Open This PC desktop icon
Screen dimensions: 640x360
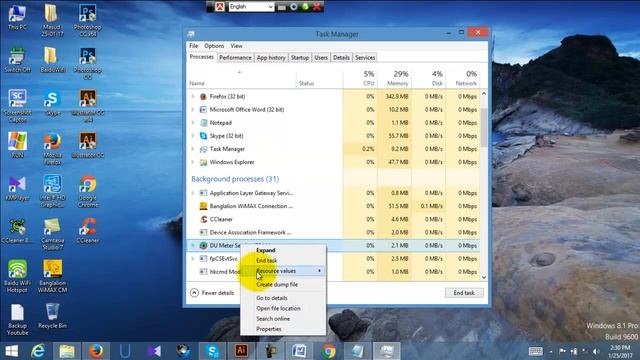click(x=17, y=17)
